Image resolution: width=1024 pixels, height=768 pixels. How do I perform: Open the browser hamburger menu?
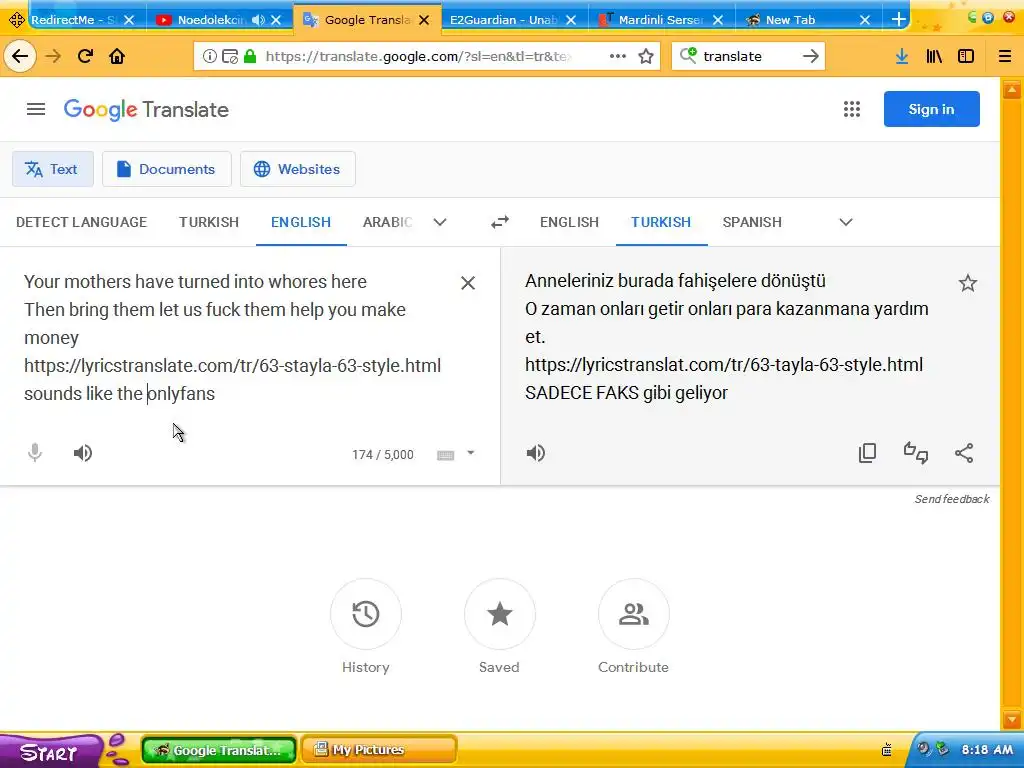click(x=1005, y=56)
